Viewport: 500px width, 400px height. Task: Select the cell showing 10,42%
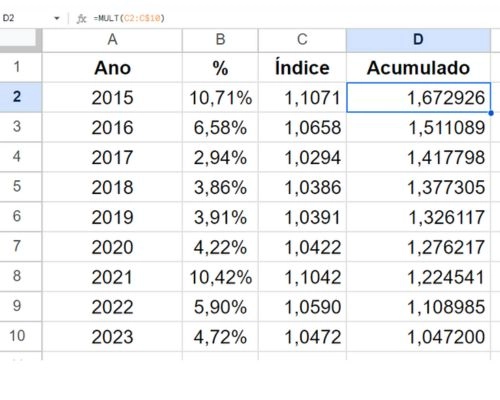220,277
